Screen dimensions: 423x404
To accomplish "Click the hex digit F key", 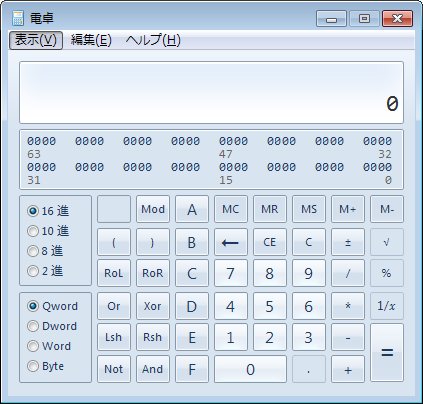I will coord(192,369).
